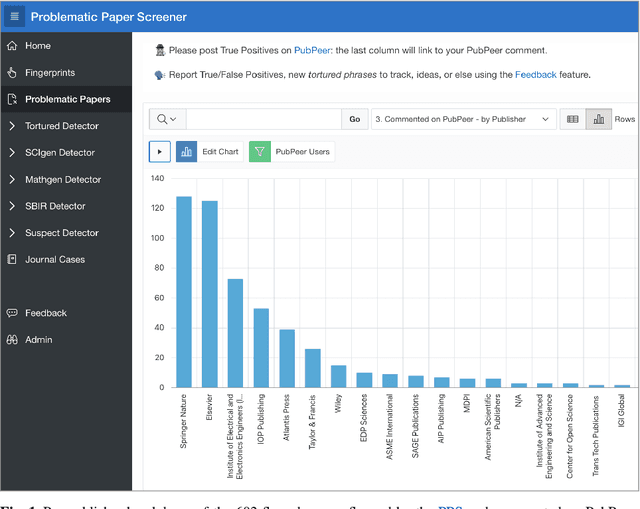640x509 pixels.
Task: Expand the Tortured Detector tree item
Action: (12, 127)
